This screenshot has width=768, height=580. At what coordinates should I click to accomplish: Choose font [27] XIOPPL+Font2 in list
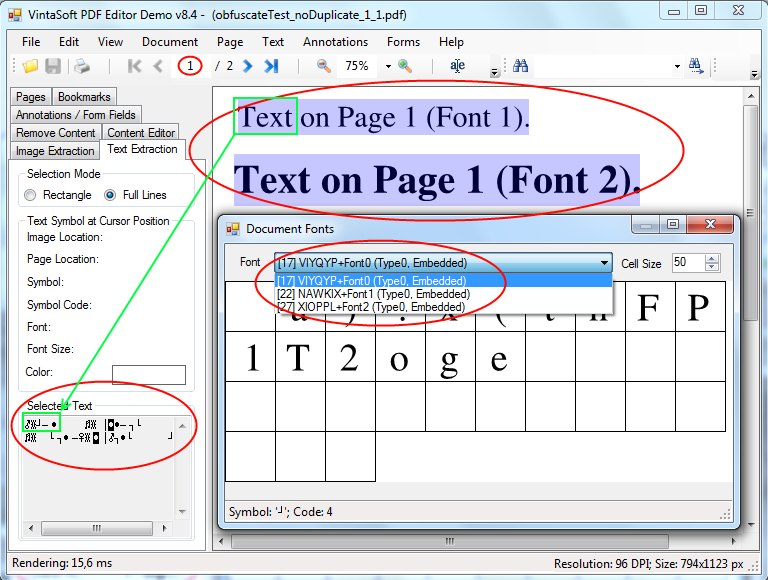pyautogui.click(x=443, y=307)
